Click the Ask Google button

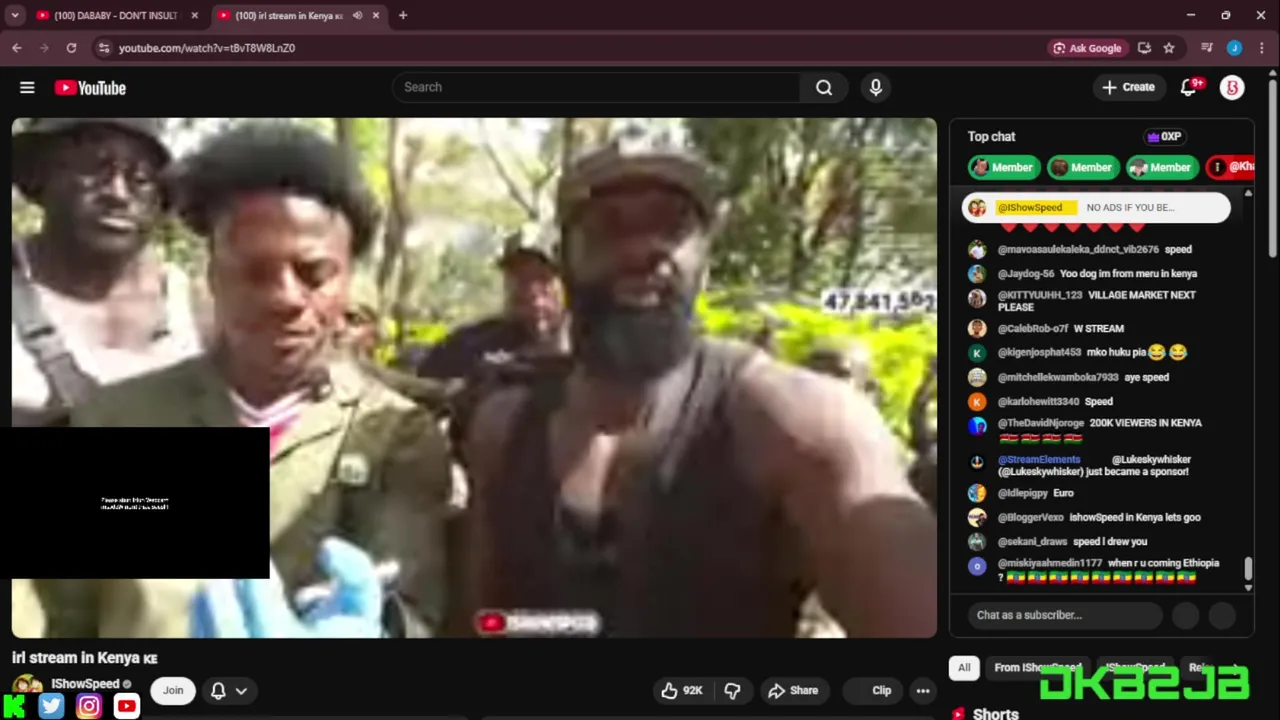(x=1087, y=47)
